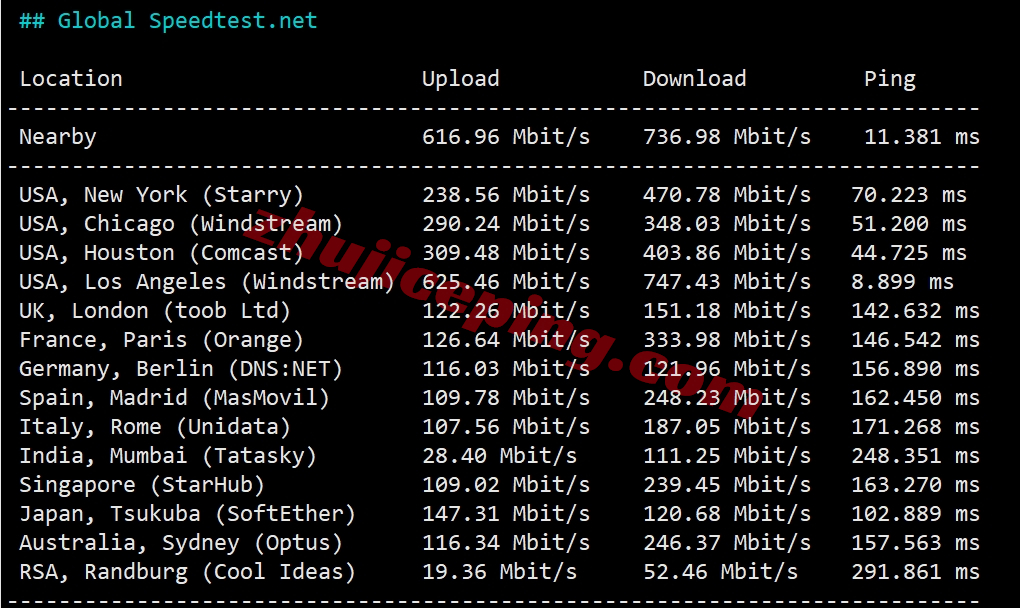Click the 736.98 Mbit/s Nearby download value
The image size is (1020, 608).
pyautogui.click(x=727, y=137)
